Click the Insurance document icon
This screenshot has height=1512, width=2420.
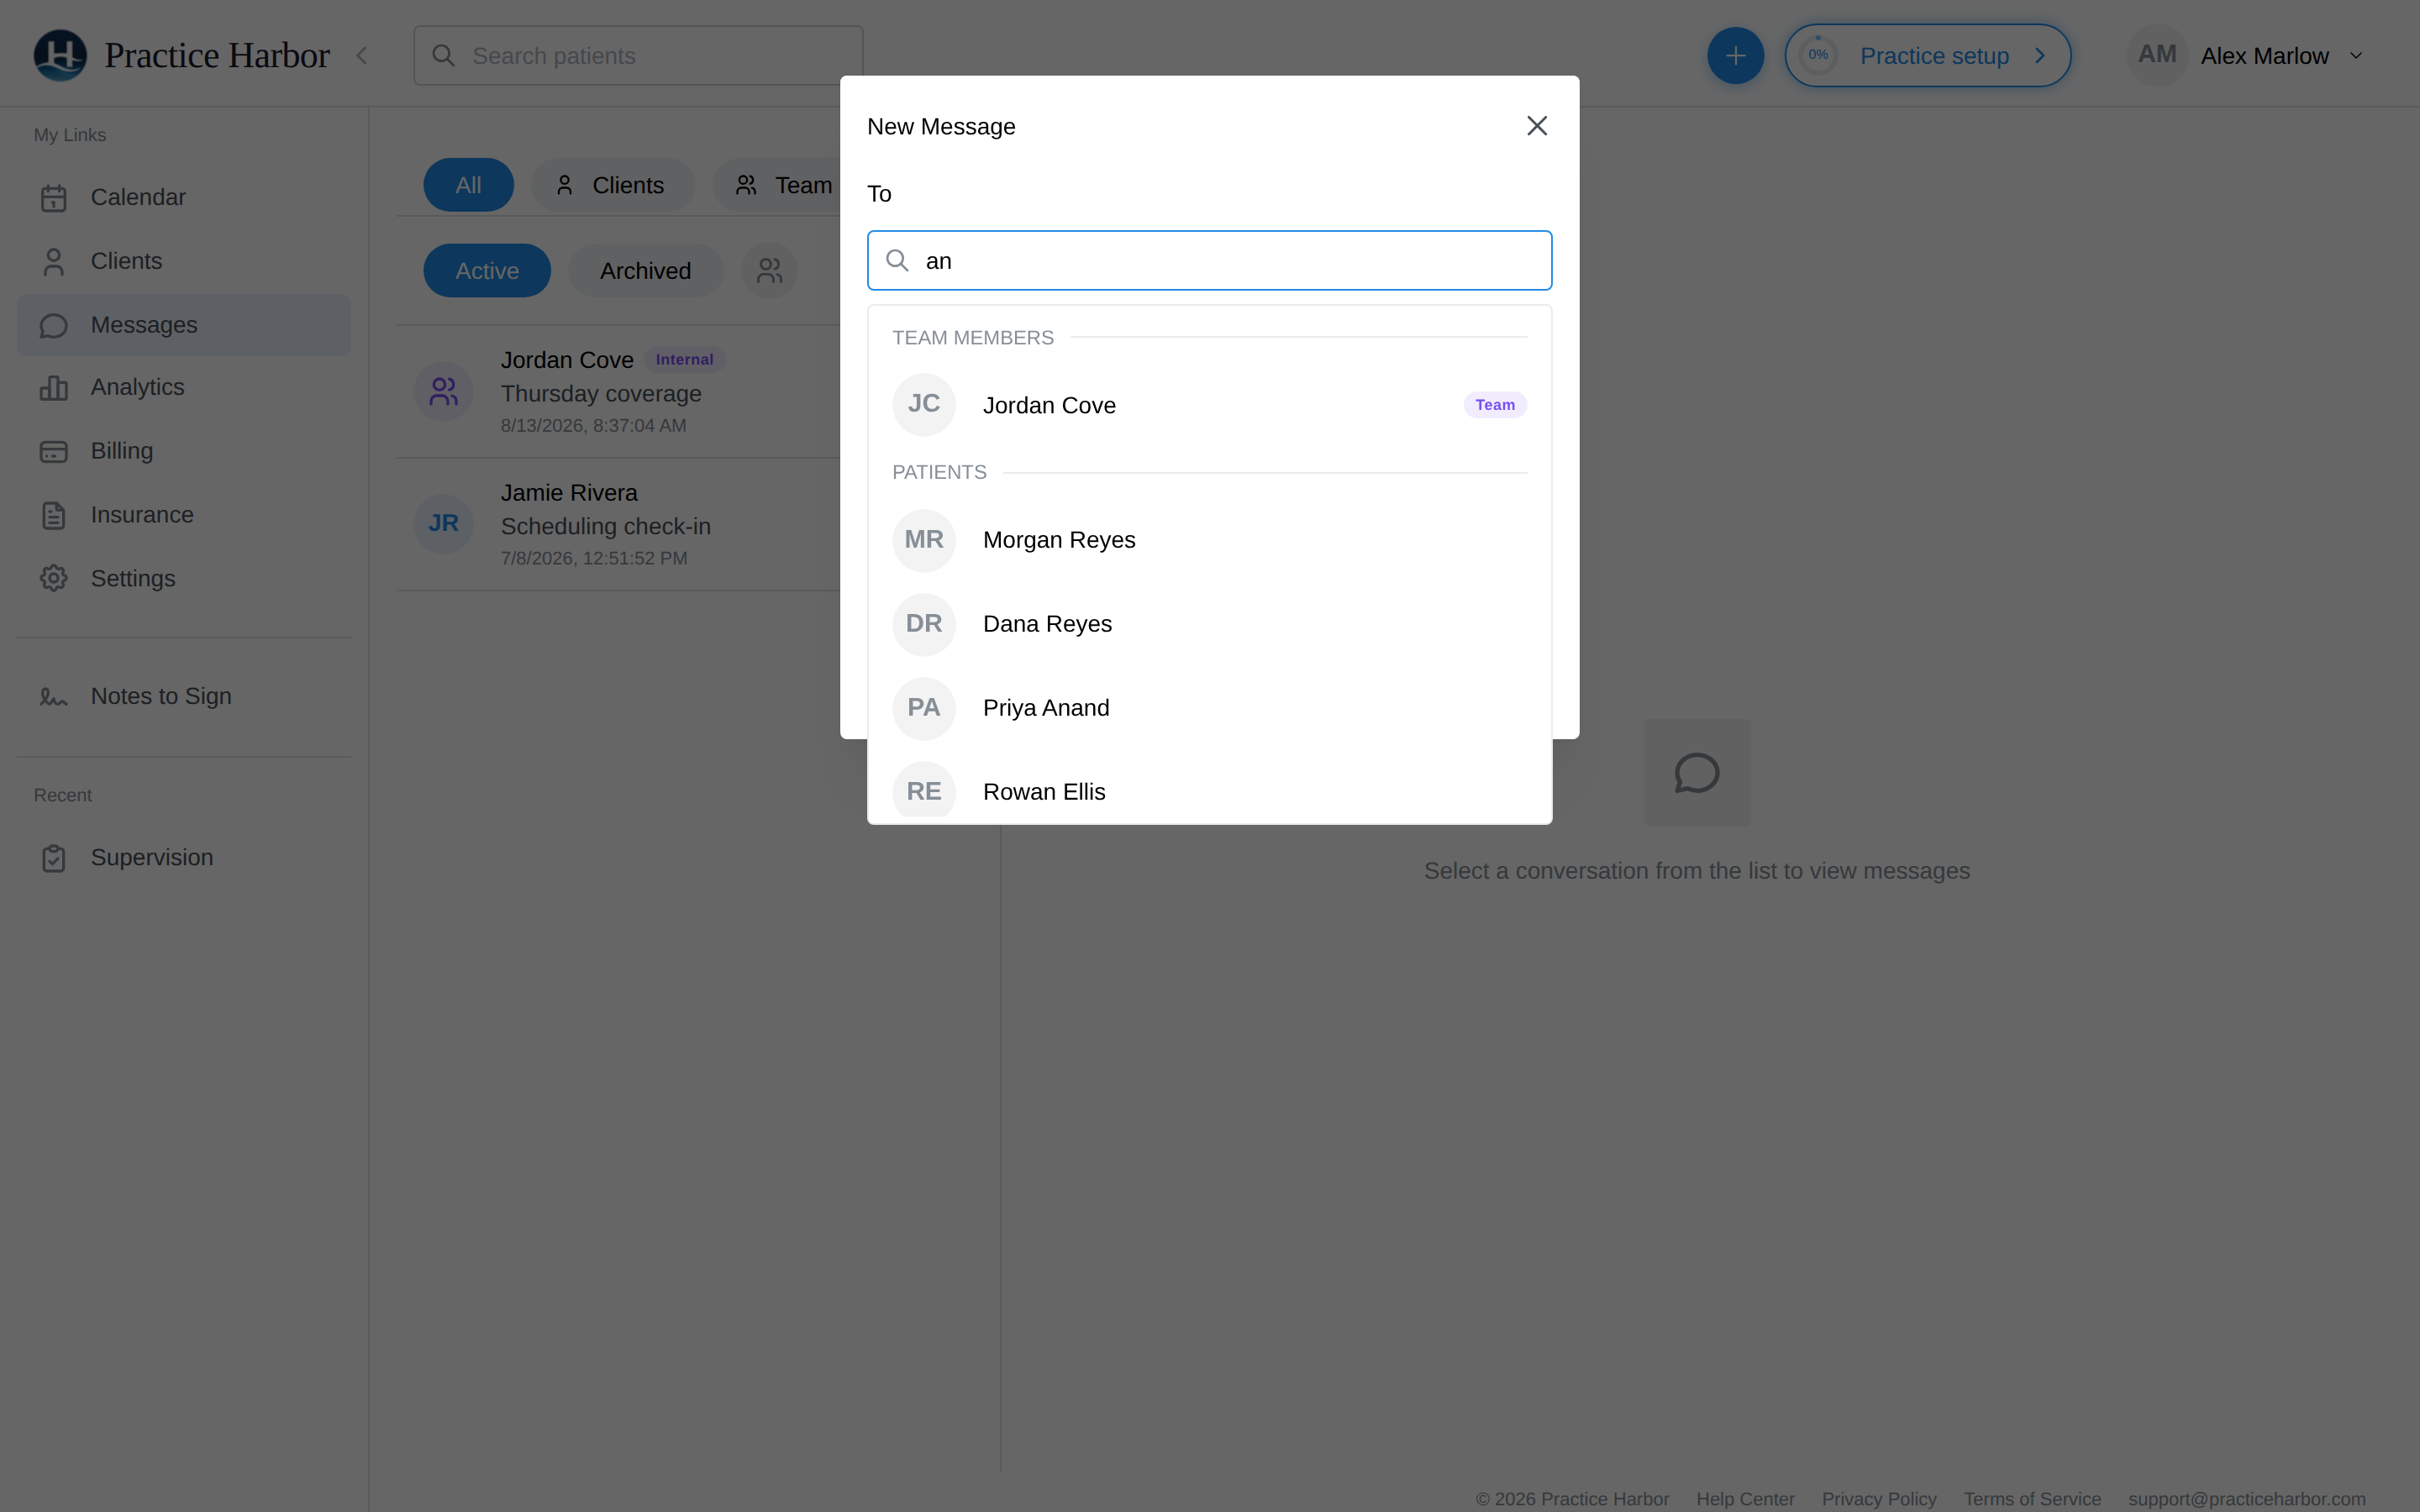pyautogui.click(x=54, y=516)
